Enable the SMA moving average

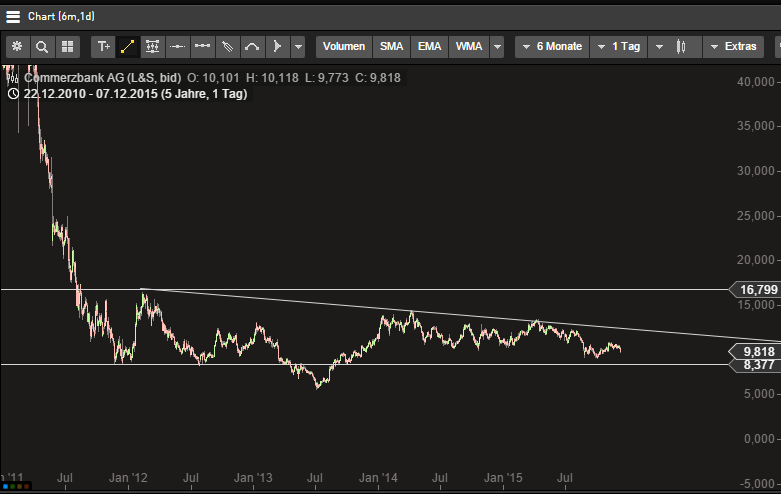[391, 47]
